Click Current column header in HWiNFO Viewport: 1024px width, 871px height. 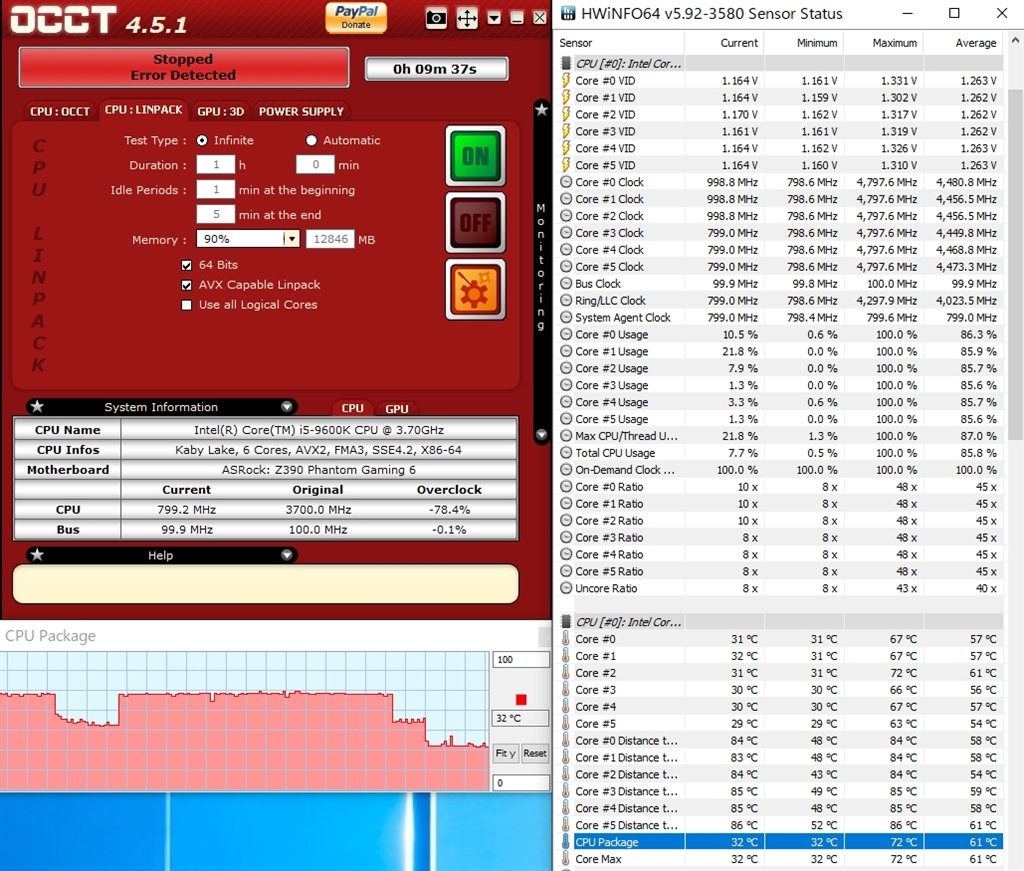[x=724, y=42]
